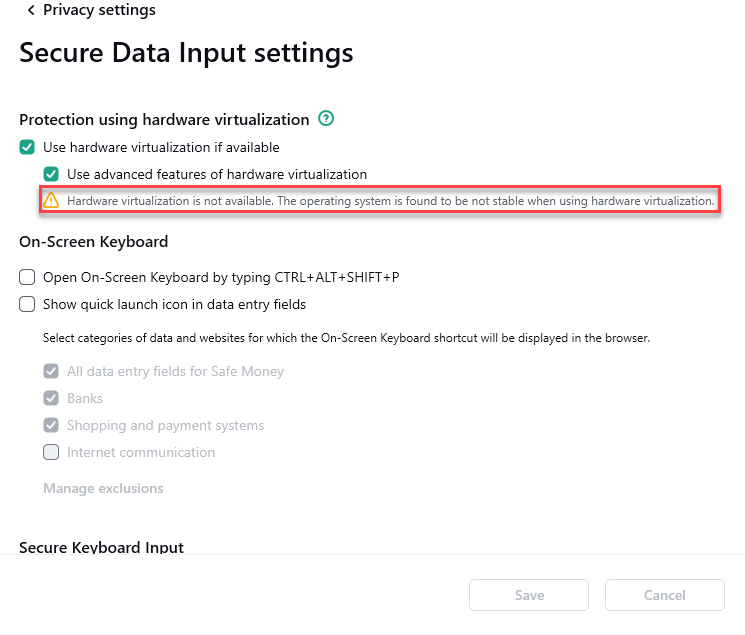Viewport: 745px width, 635px height.
Task: Enable Show quick launch icon checkbox
Action: (27, 304)
